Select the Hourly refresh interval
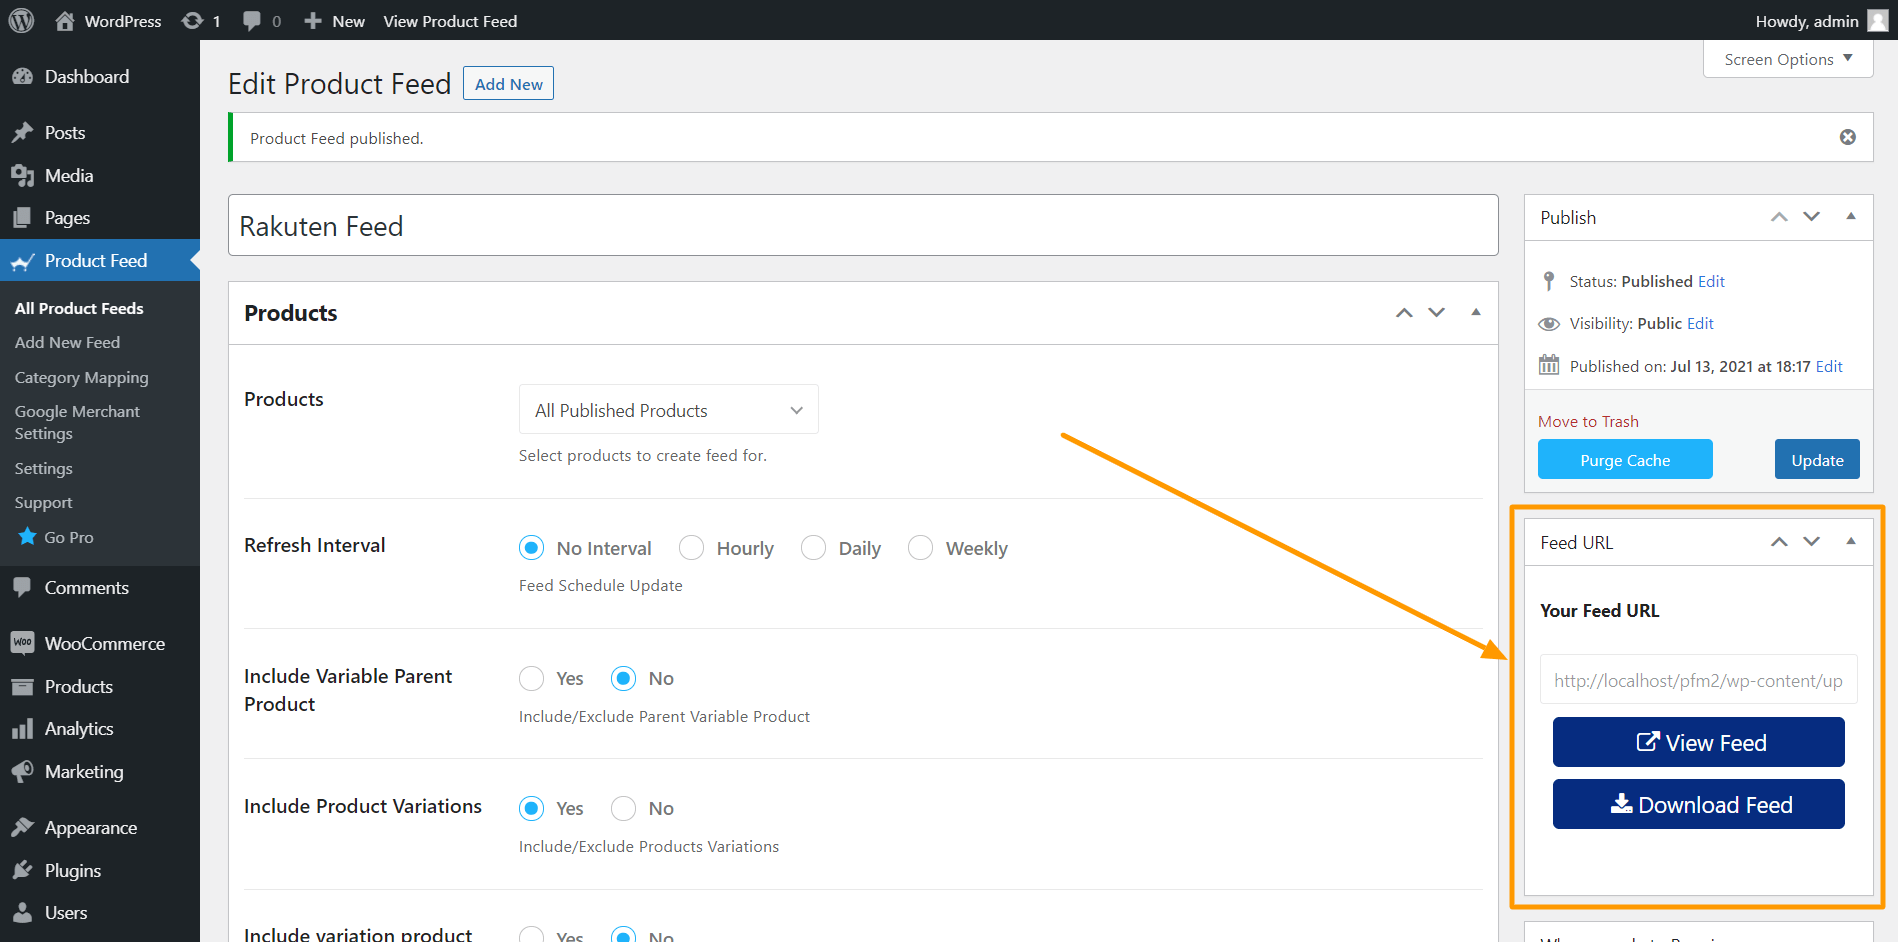 tap(691, 548)
